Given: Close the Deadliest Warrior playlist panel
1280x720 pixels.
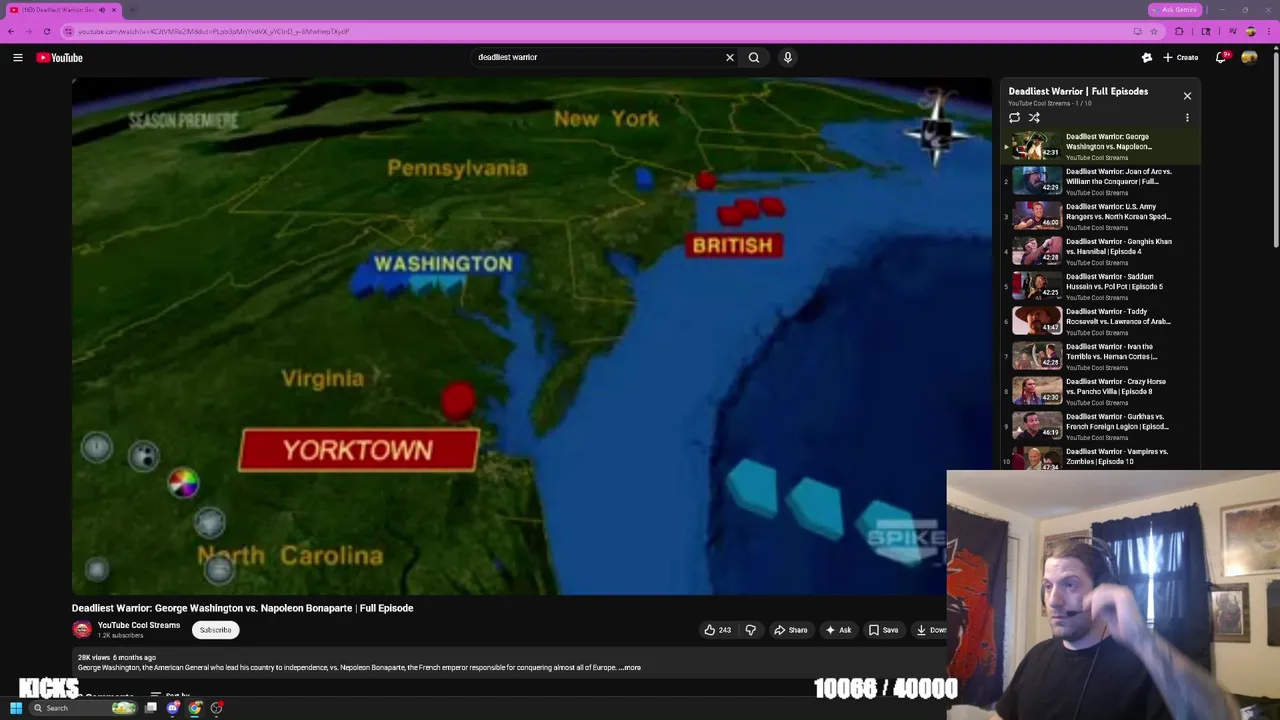Looking at the screenshot, I should click(1187, 96).
